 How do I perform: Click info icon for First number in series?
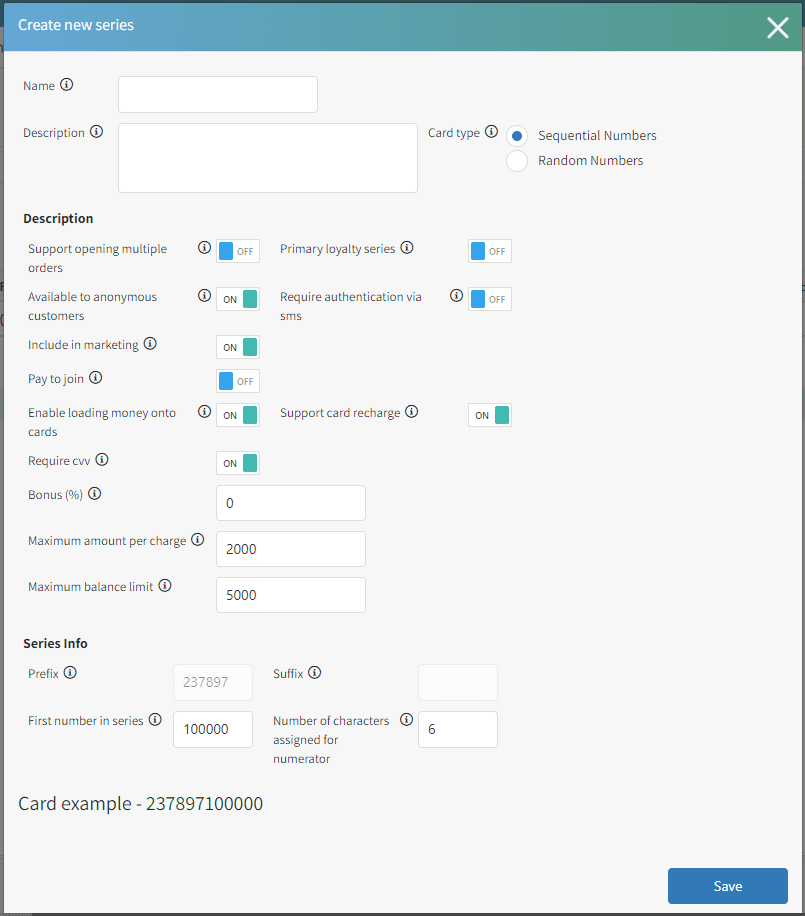point(155,719)
